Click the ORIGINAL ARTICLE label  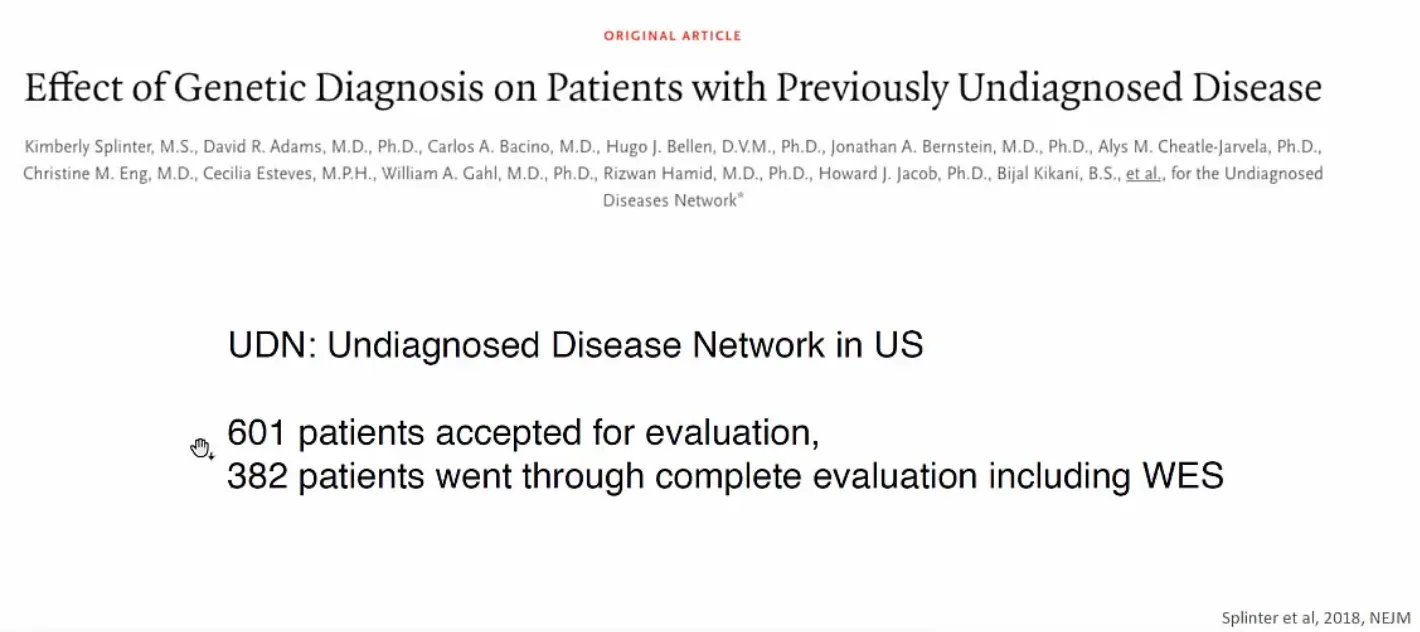tap(672, 36)
